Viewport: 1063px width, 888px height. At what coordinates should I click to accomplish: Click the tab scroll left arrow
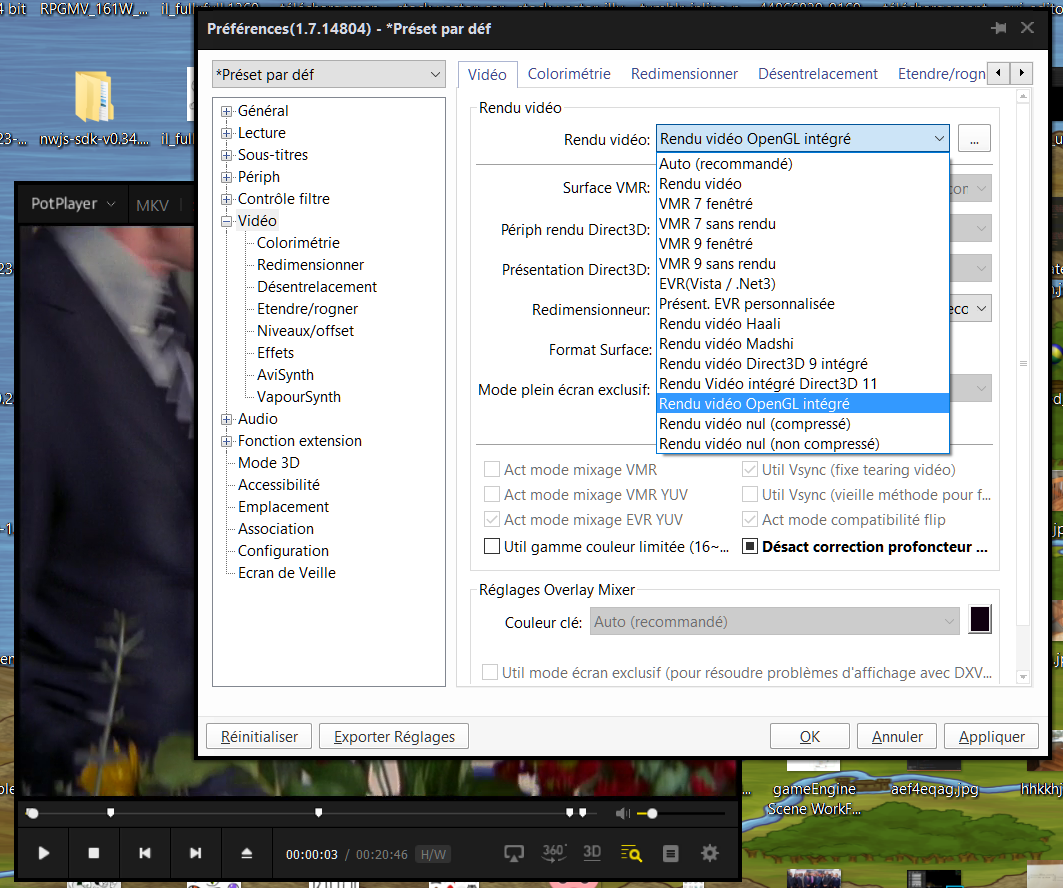coord(999,73)
